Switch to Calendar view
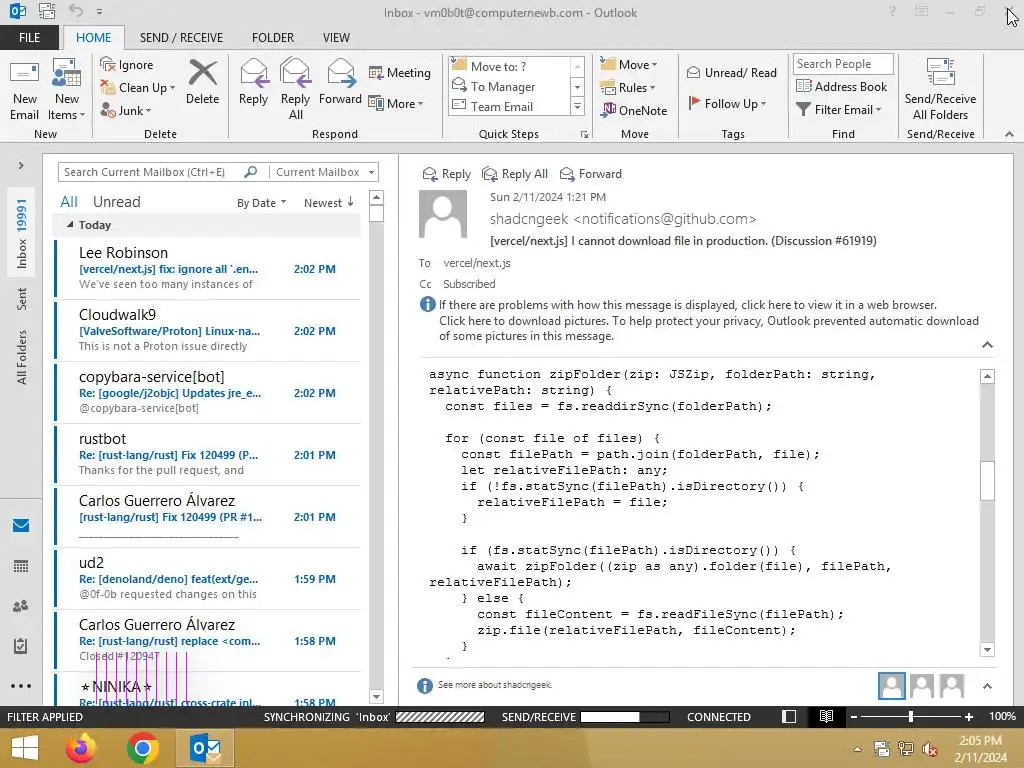Viewport: 1024px width, 768px height. (x=21, y=566)
